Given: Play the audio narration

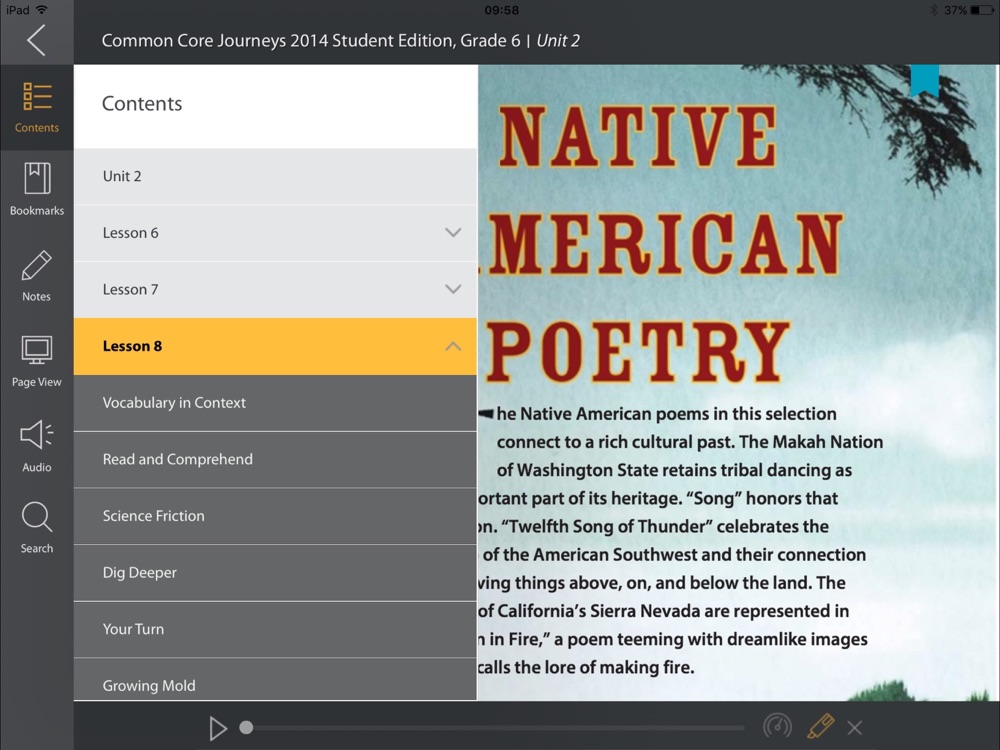Looking at the screenshot, I should (218, 728).
